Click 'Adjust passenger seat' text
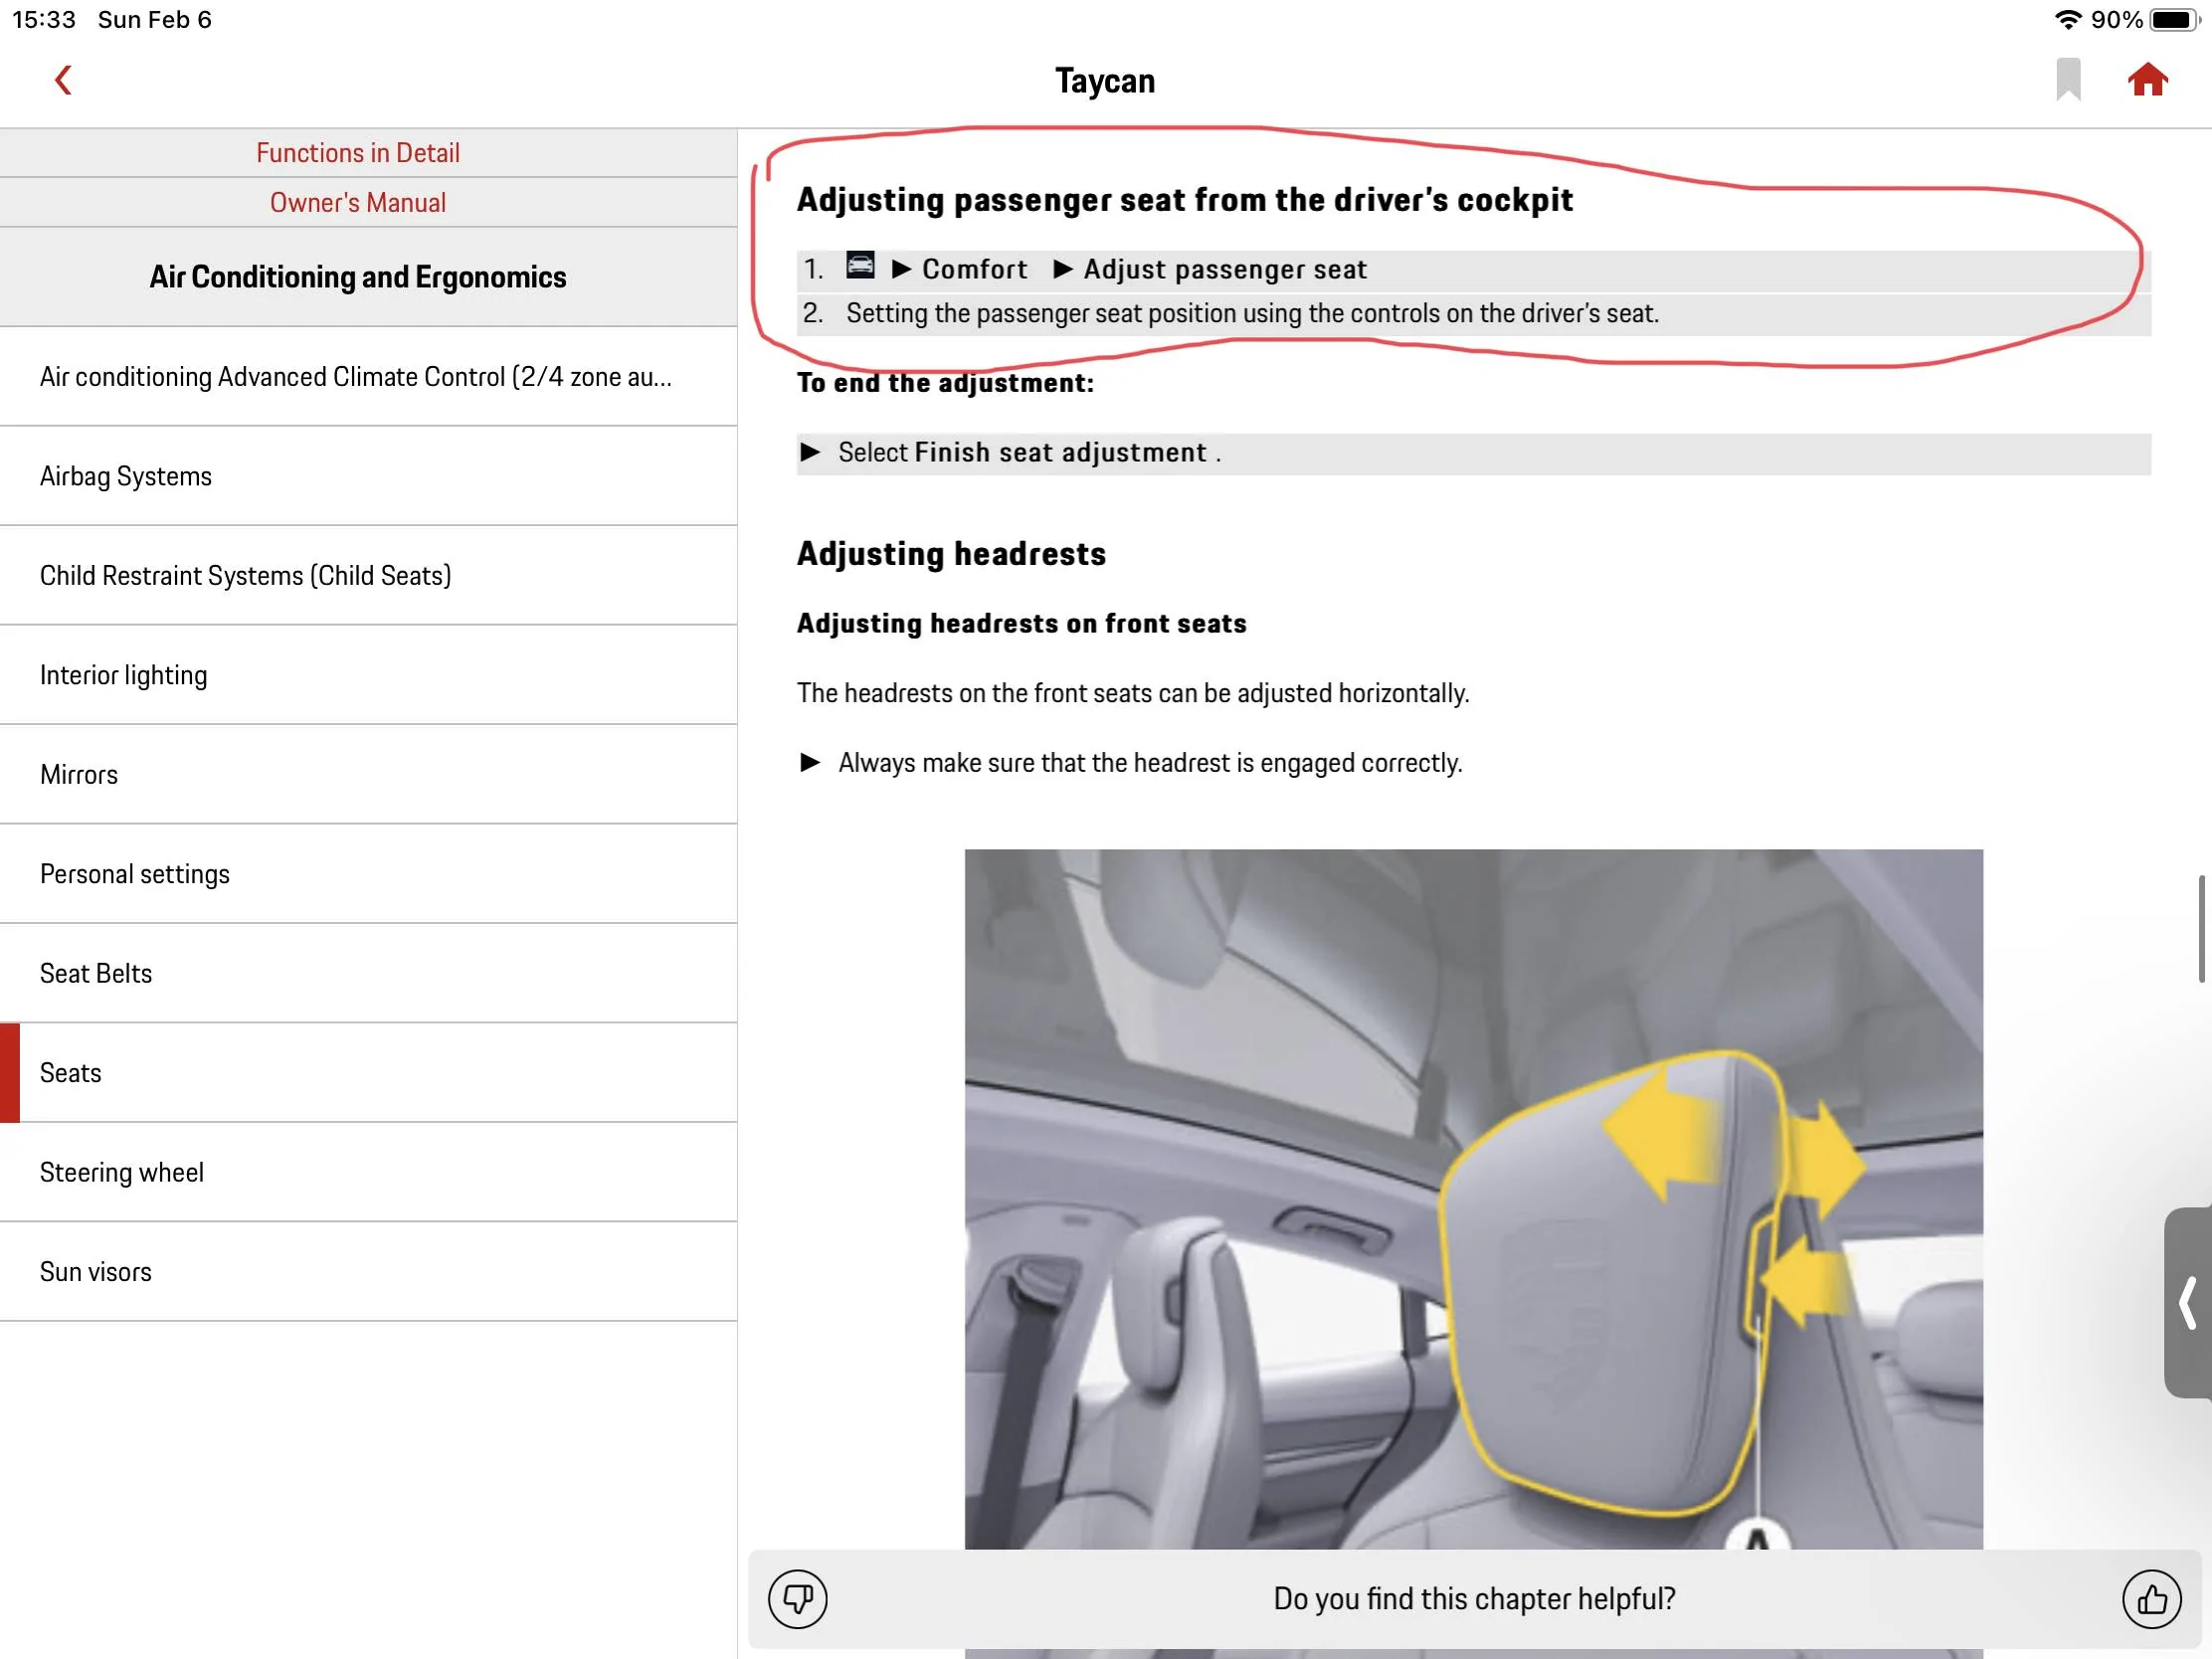The width and height of the screenshot is (2212, 1659). coord(1225,269)
